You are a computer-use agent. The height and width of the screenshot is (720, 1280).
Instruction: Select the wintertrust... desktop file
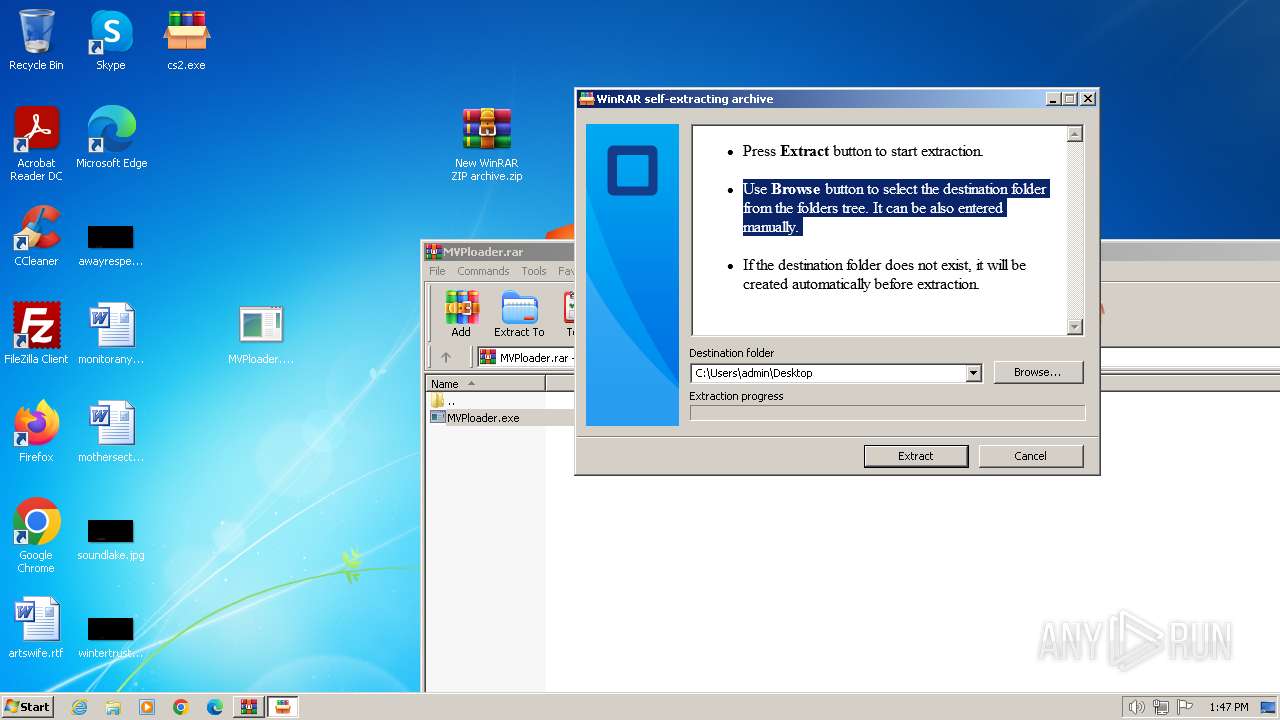point(110,638)
